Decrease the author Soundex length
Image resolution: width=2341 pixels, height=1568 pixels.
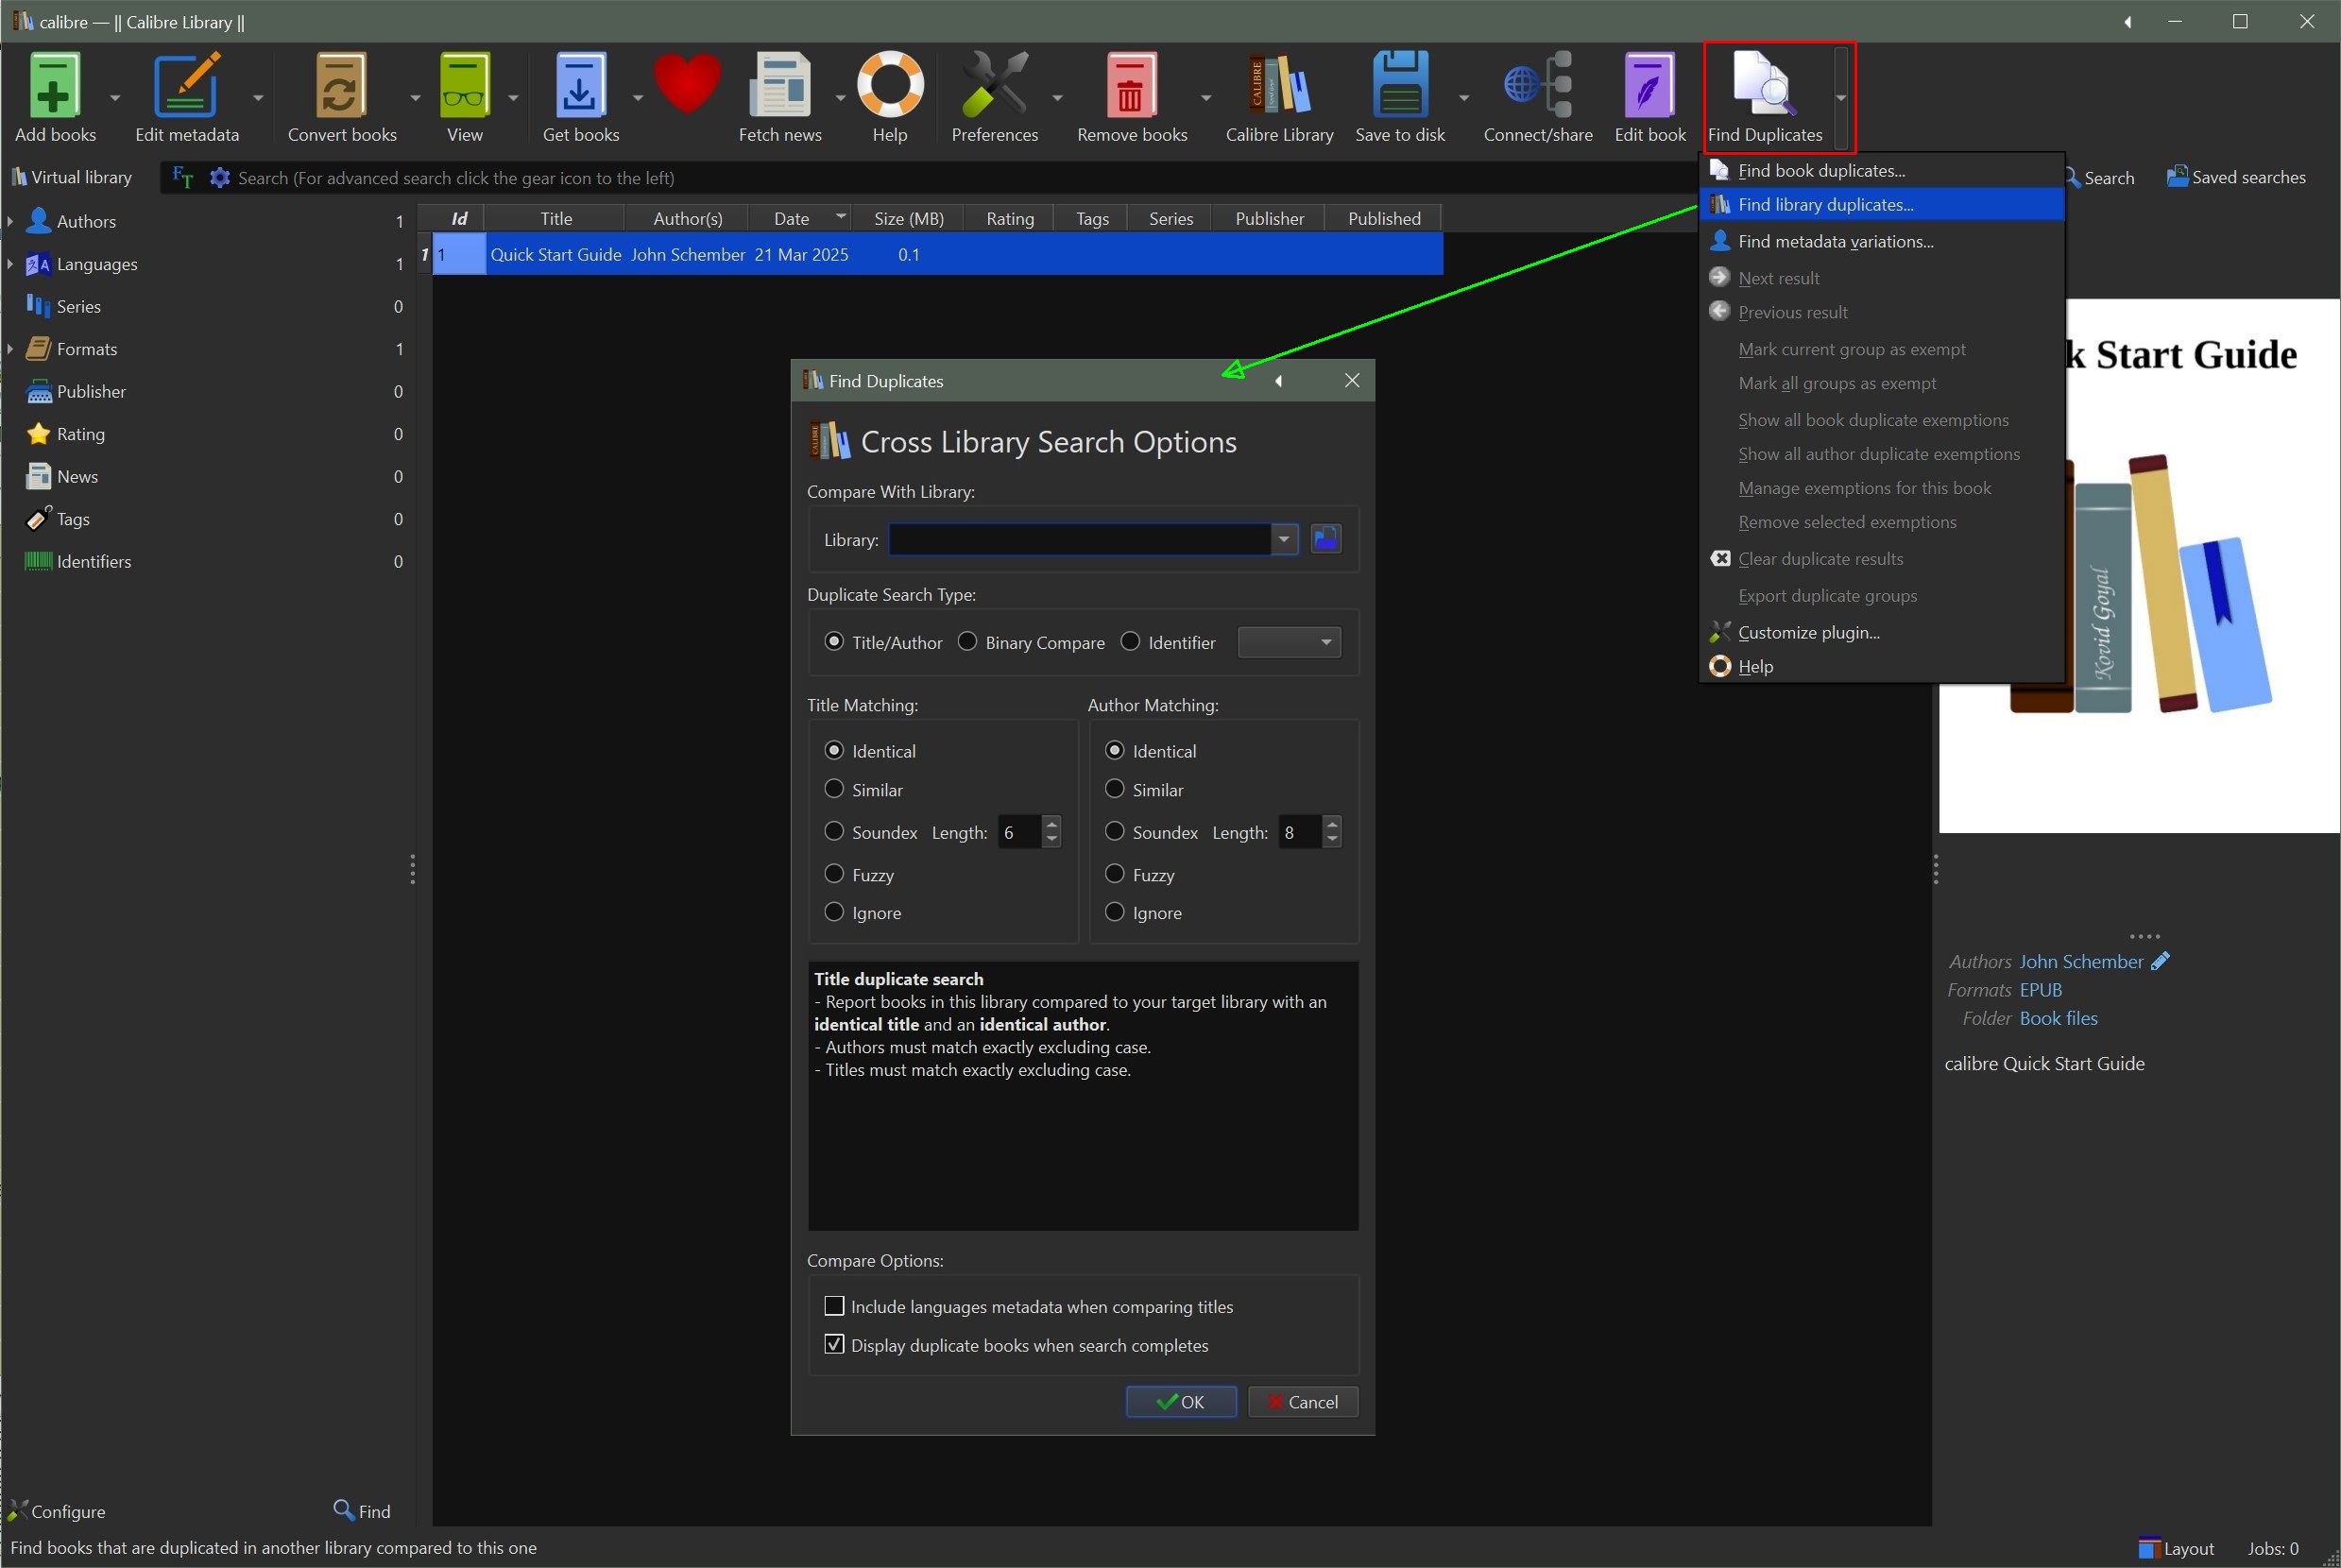1331,840
